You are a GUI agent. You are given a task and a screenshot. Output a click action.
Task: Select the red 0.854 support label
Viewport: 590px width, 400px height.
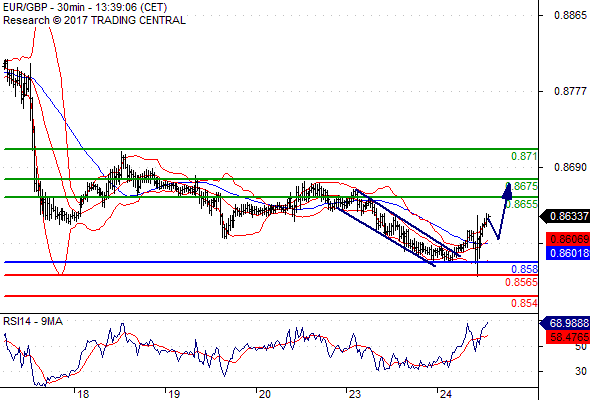tap(524, 303)
